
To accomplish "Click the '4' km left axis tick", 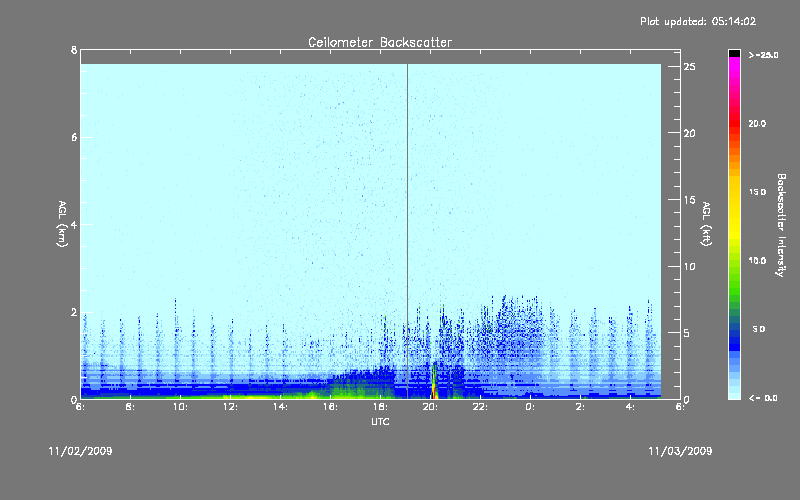I will click(x=74, y=224).
